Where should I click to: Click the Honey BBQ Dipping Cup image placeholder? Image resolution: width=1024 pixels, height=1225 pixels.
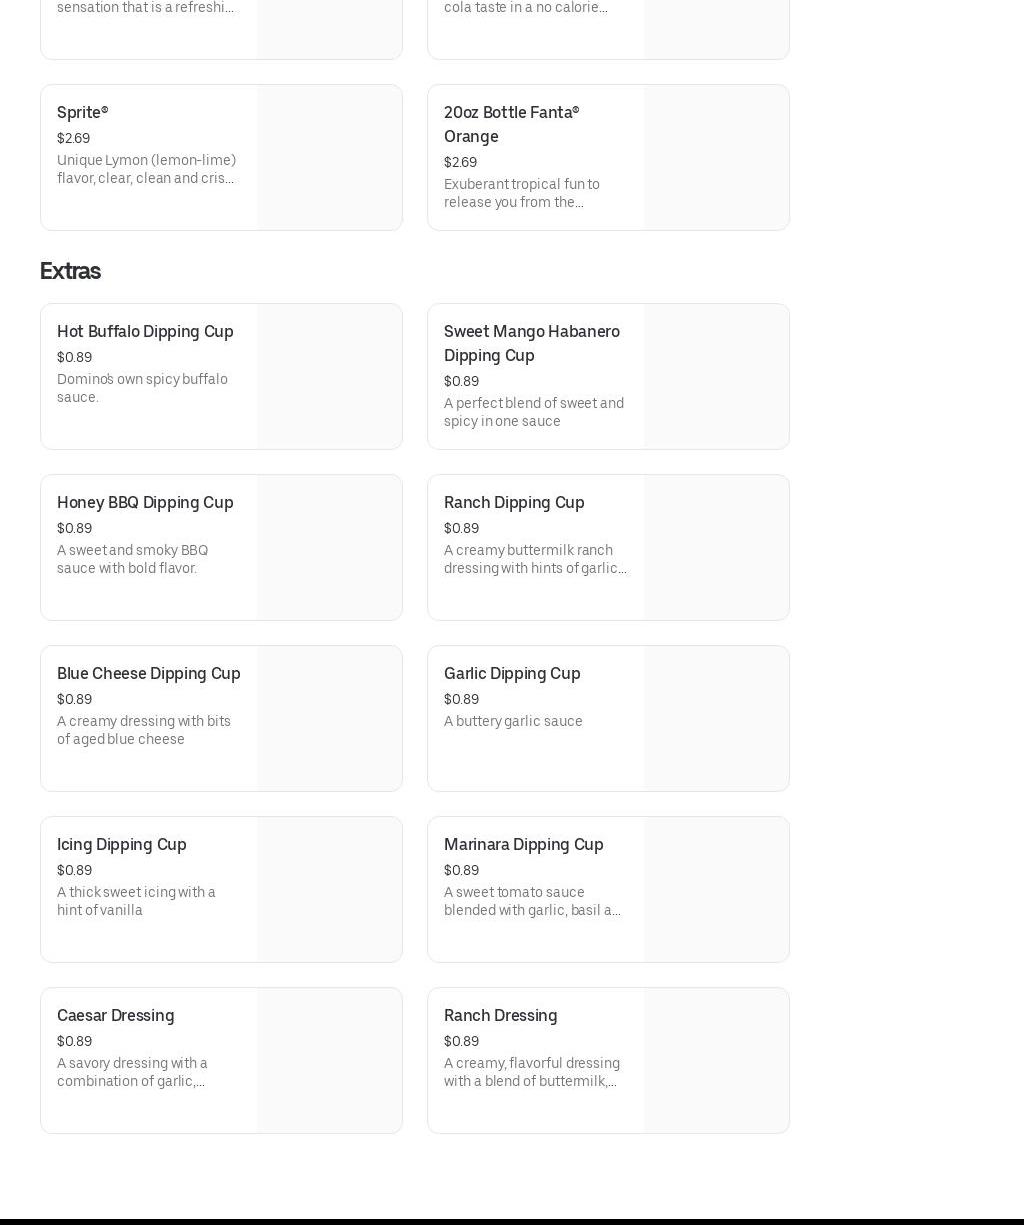click(x=329, y=548)
